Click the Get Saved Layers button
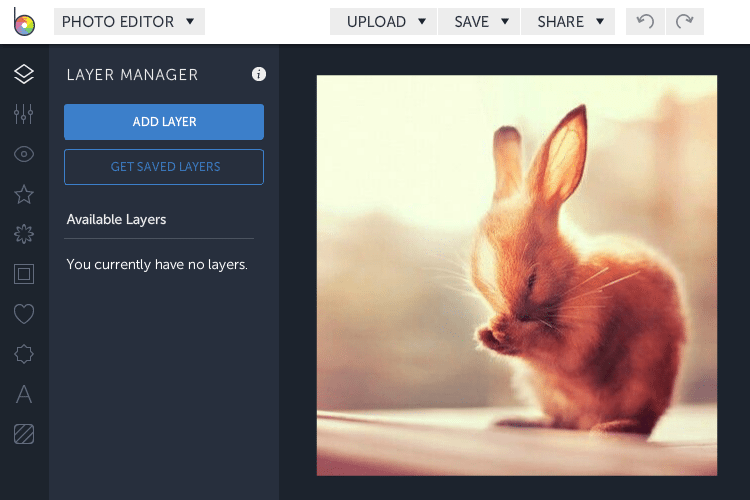The width and height of the screenshot is (750, 500). click(x=164, y=167)
